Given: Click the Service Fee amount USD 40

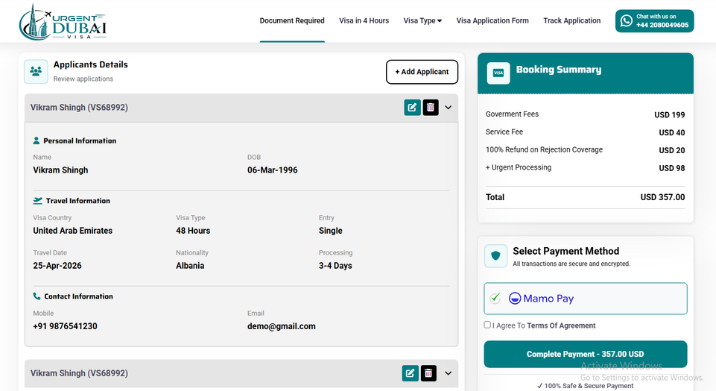Looking at the screenshot, I should coord(672,132).
